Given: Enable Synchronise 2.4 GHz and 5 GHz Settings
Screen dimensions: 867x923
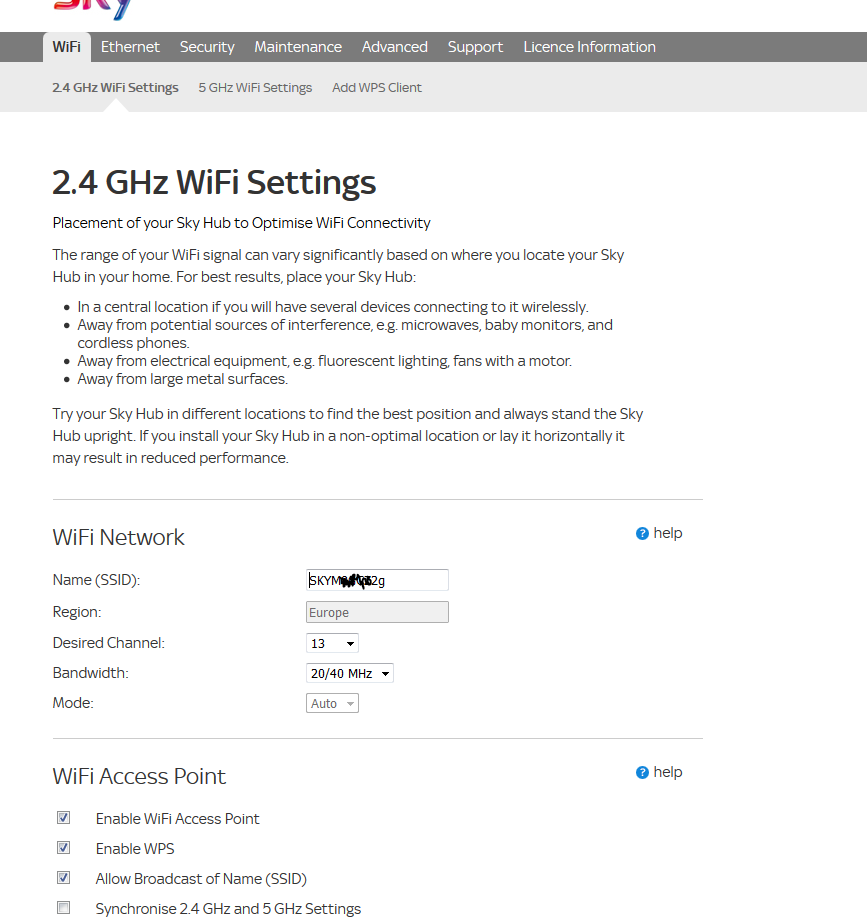Looking at the screenshot, I should pyautogui.click(x=64, y=908).
